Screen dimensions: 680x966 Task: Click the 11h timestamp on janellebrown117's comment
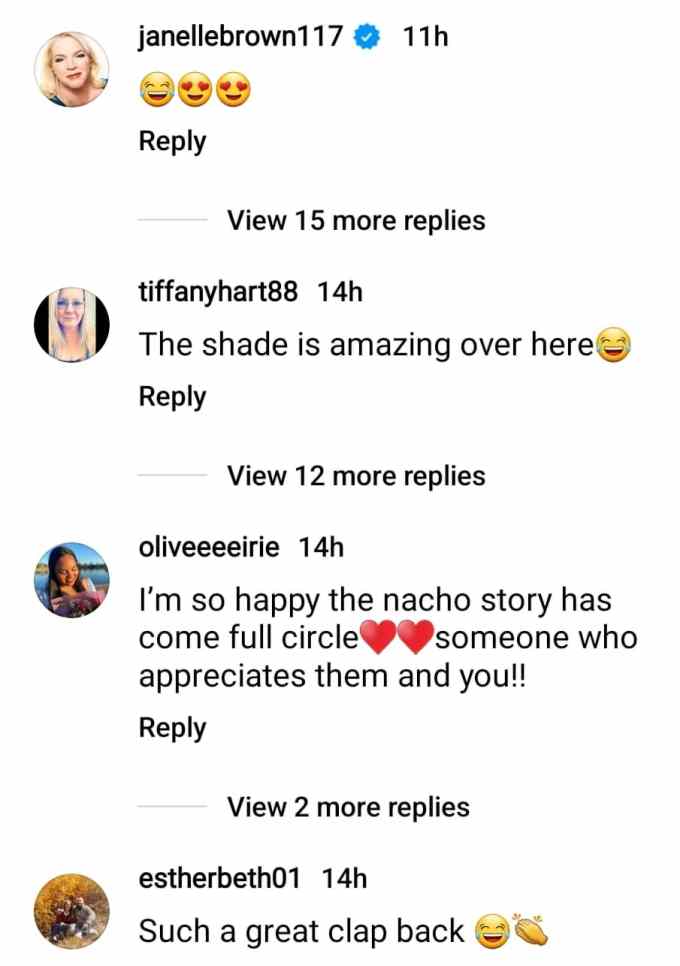[x=425, y=37]
